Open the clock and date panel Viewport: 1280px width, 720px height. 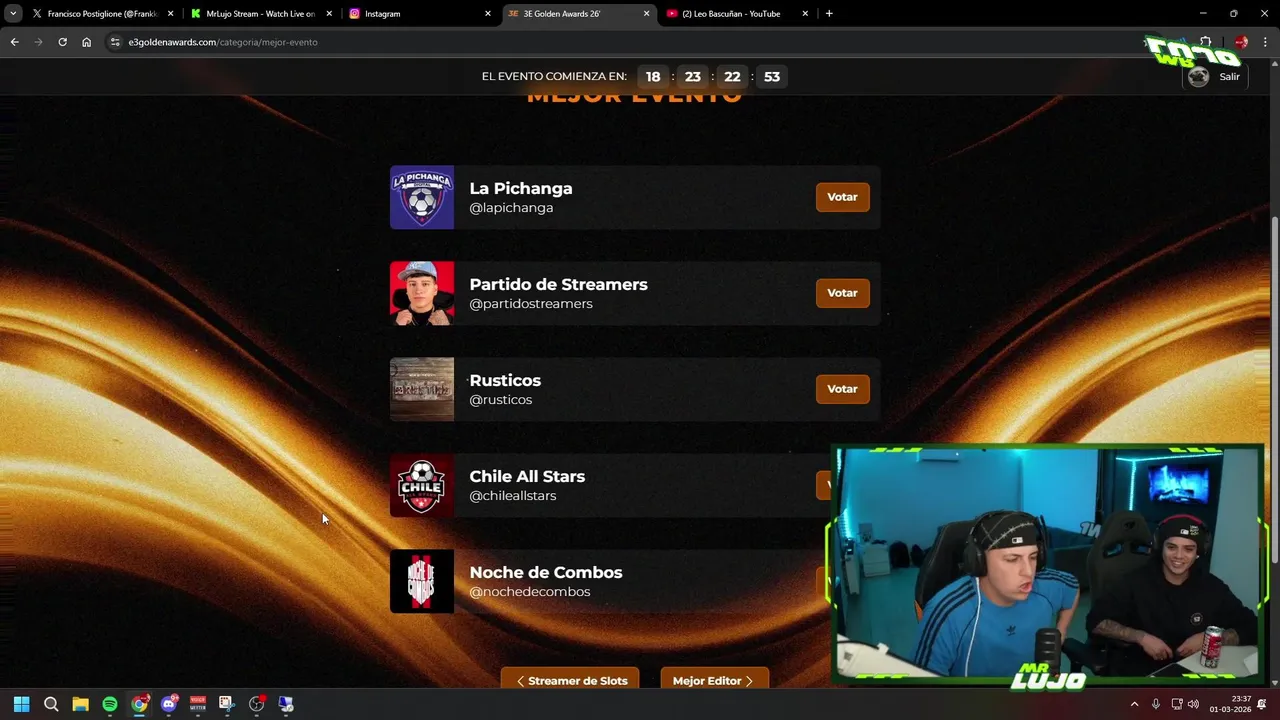click(x=1230, y=704)
